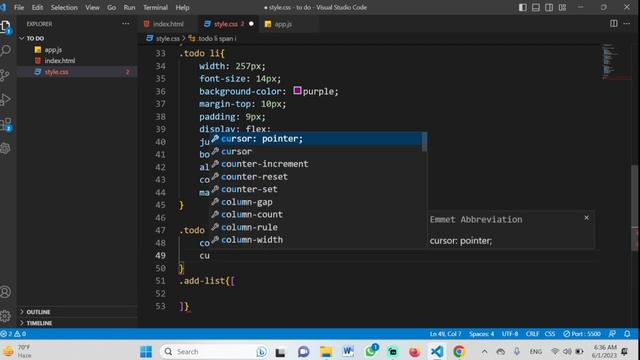Open Run and Debug view
Screen dimensions: 640x360
6,100
